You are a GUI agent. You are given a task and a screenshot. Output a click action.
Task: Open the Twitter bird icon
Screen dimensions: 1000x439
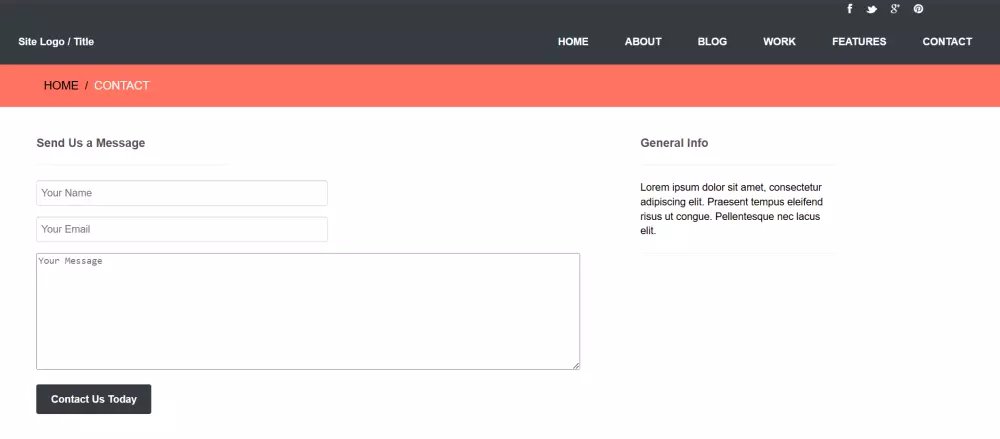872,9
